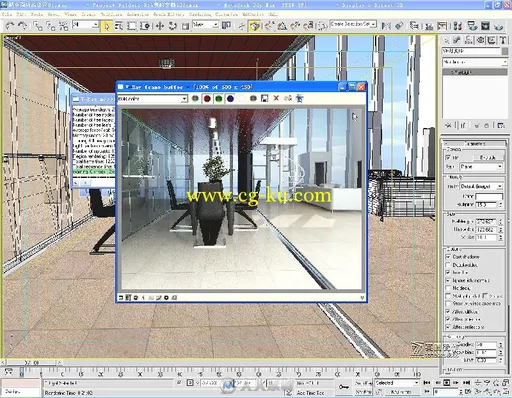Viewport: 512px width, 398px height.
Task: Click the Multiplier value field
Action: click(487, 205)
